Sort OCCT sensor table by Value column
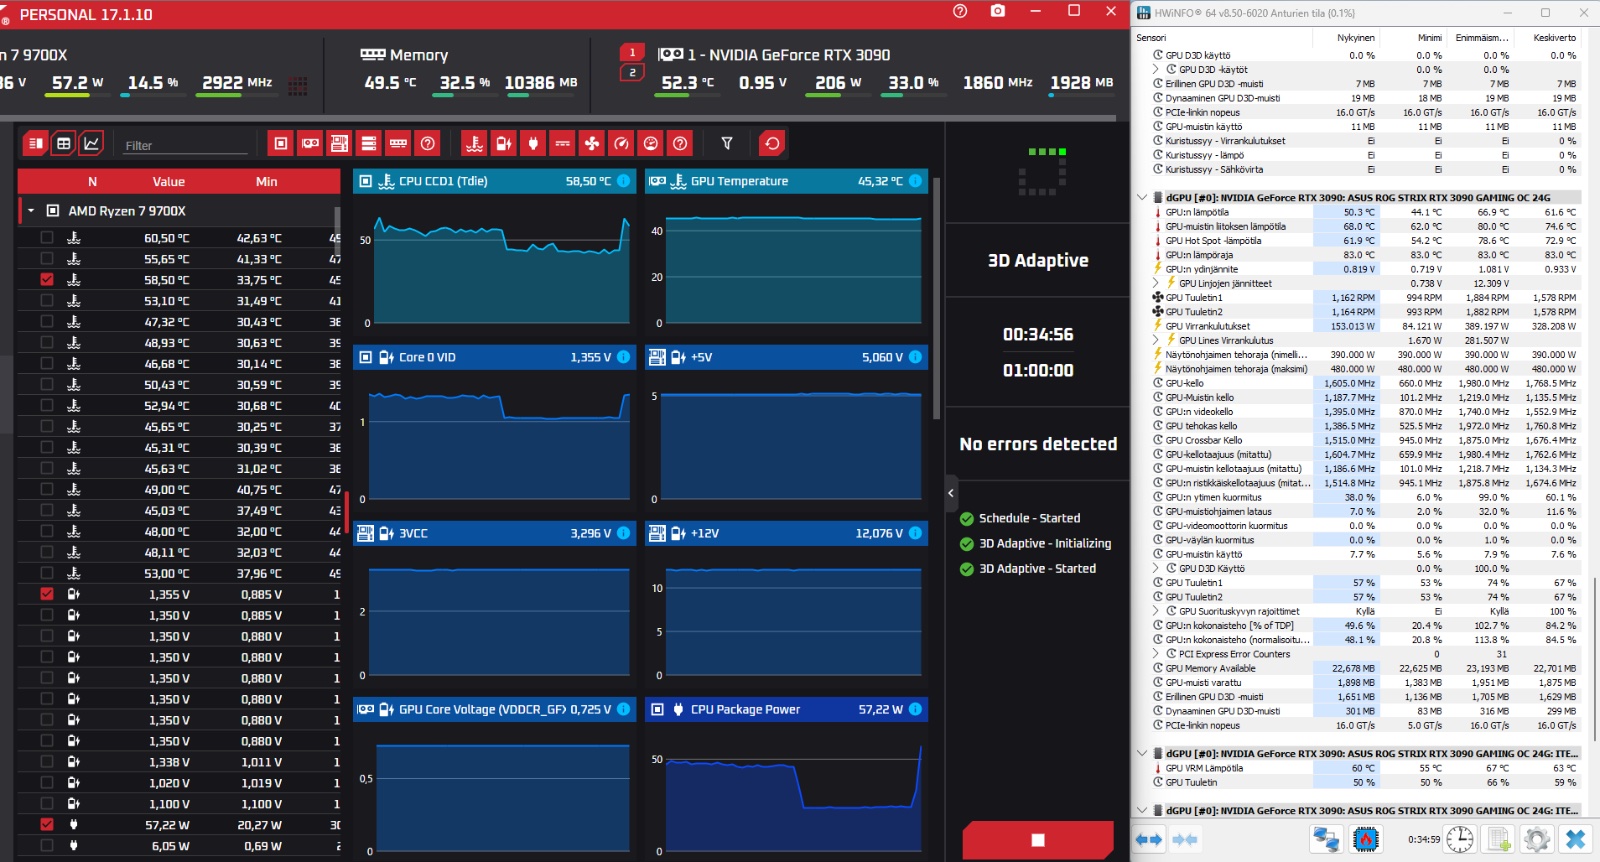Viewport: 1600px width, 862px height. (168, 181)
